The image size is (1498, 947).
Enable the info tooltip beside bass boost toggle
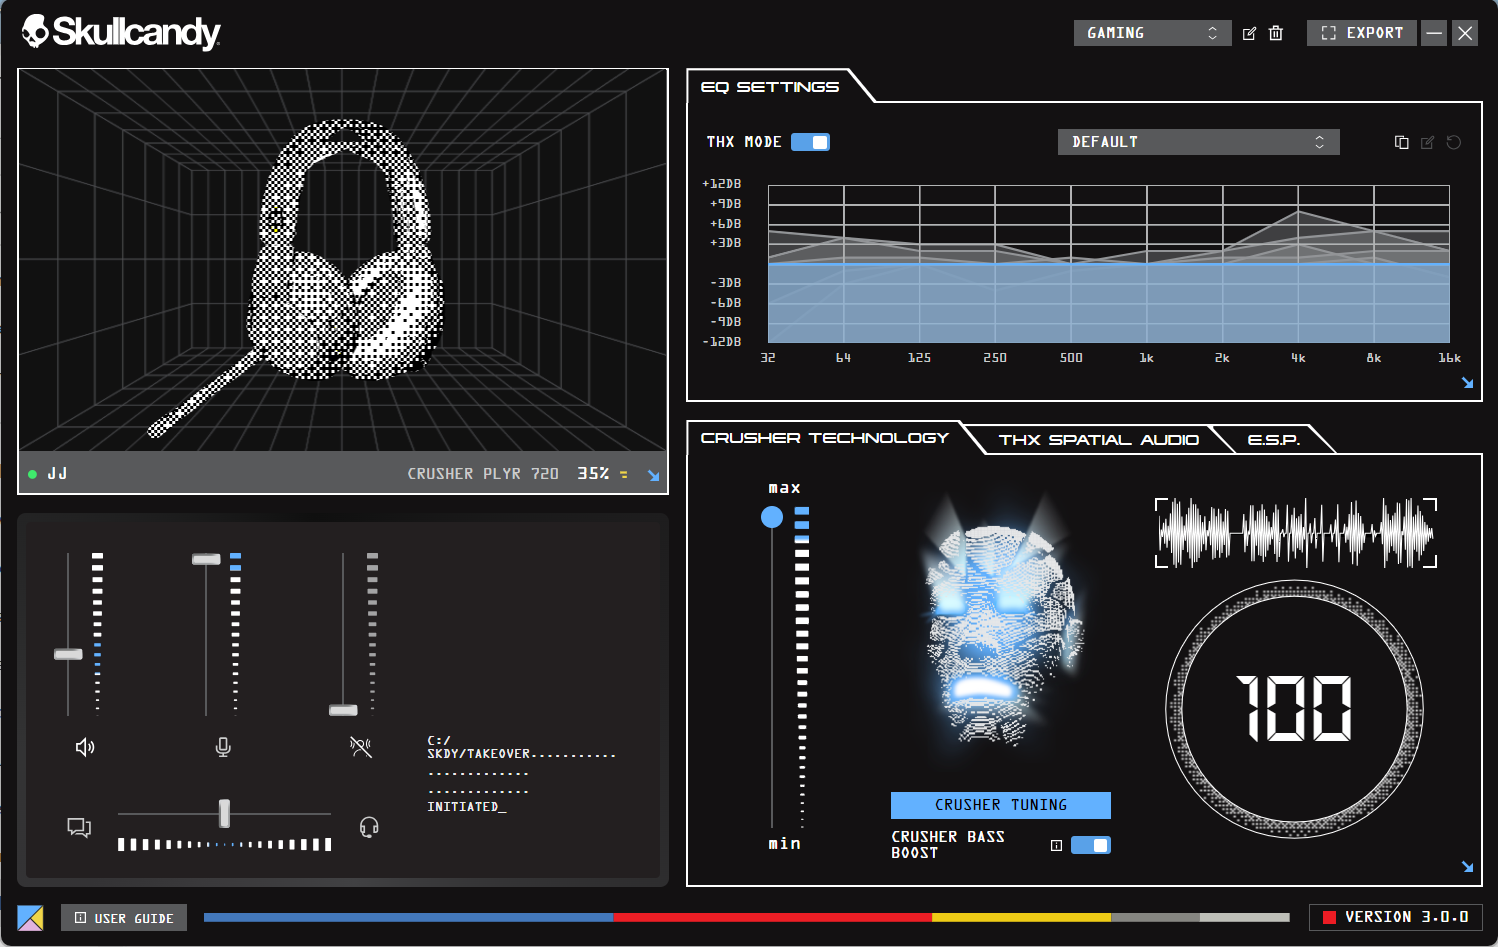point(1056,845)
